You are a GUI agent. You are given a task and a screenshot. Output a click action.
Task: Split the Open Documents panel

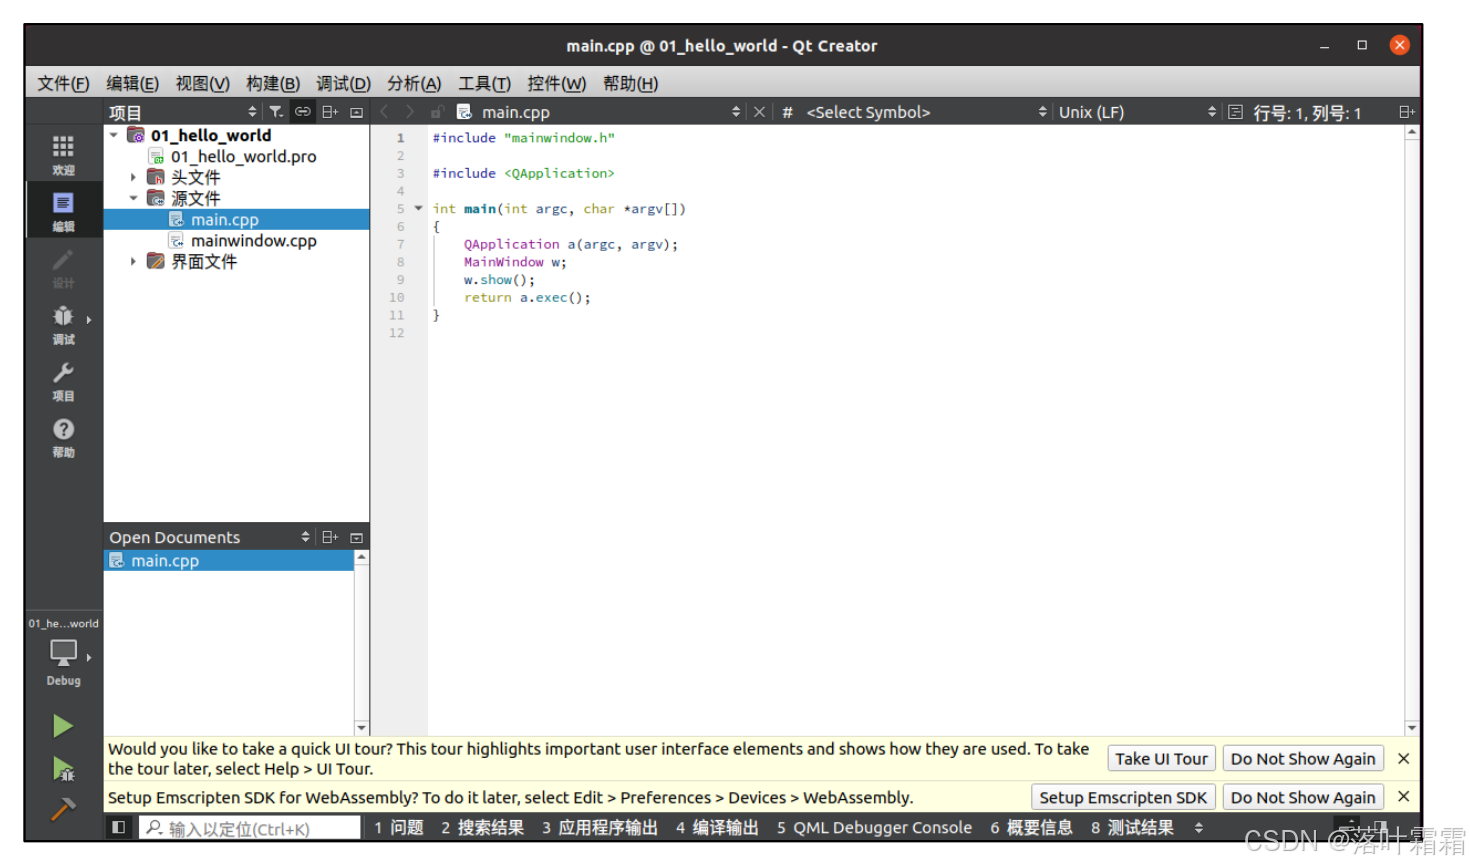(x=329, y=537)
